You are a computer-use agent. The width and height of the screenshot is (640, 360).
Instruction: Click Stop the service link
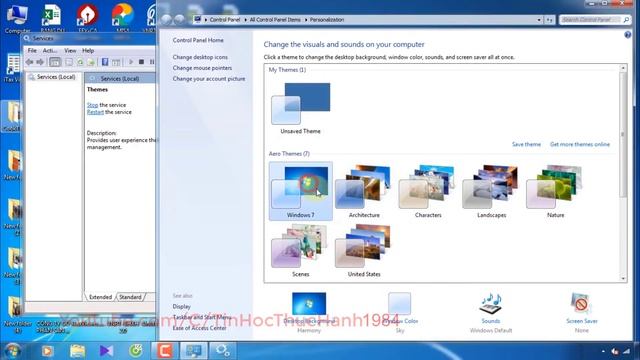click(x=92, y=105)
